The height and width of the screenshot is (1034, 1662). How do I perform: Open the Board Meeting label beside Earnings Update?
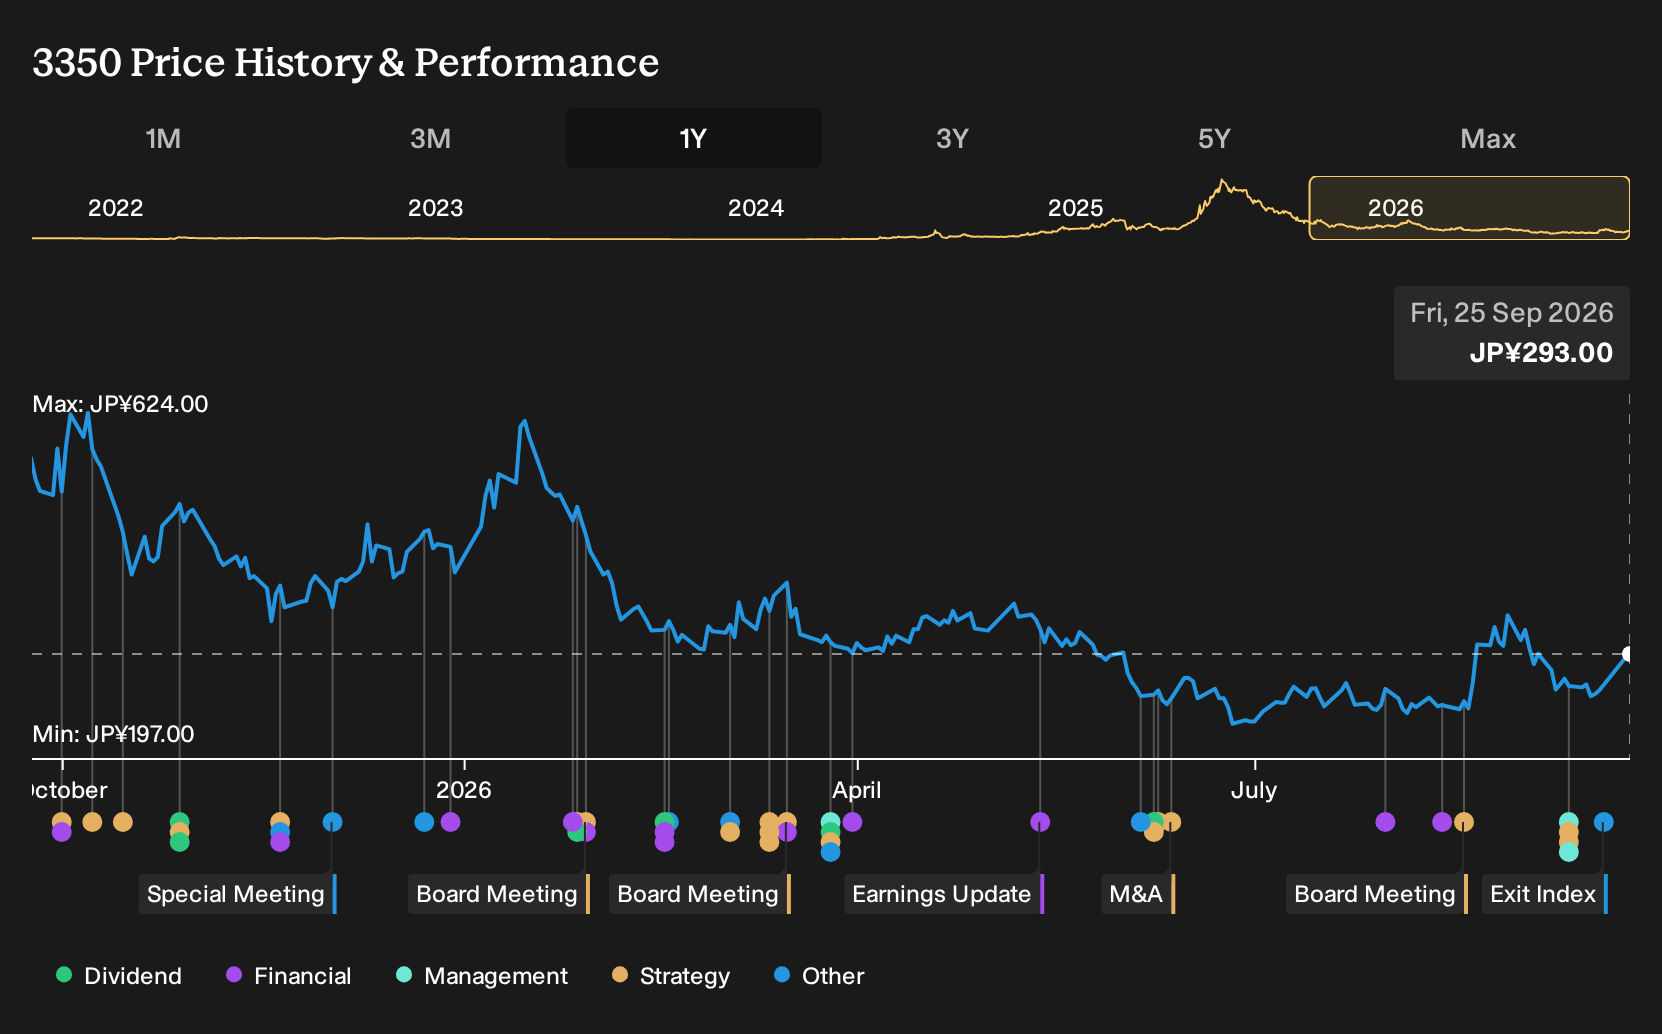[x=700, y=894]
